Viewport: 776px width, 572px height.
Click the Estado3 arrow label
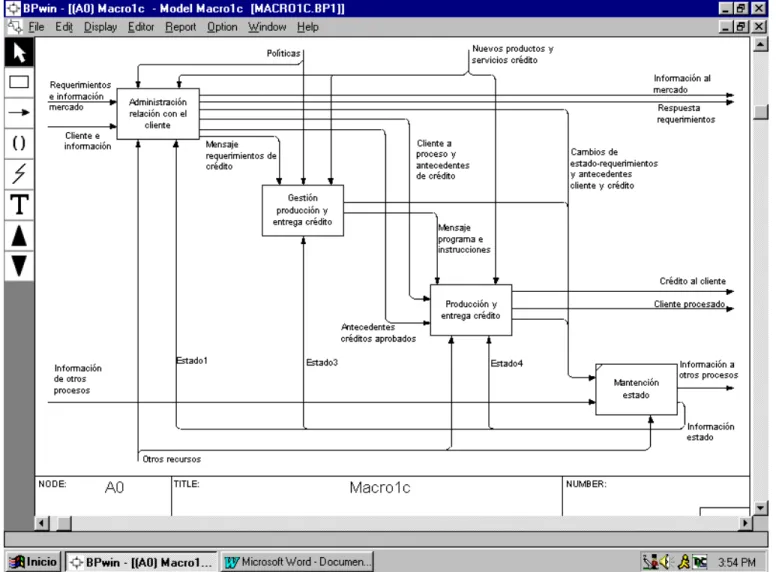[x=322, y=363]
